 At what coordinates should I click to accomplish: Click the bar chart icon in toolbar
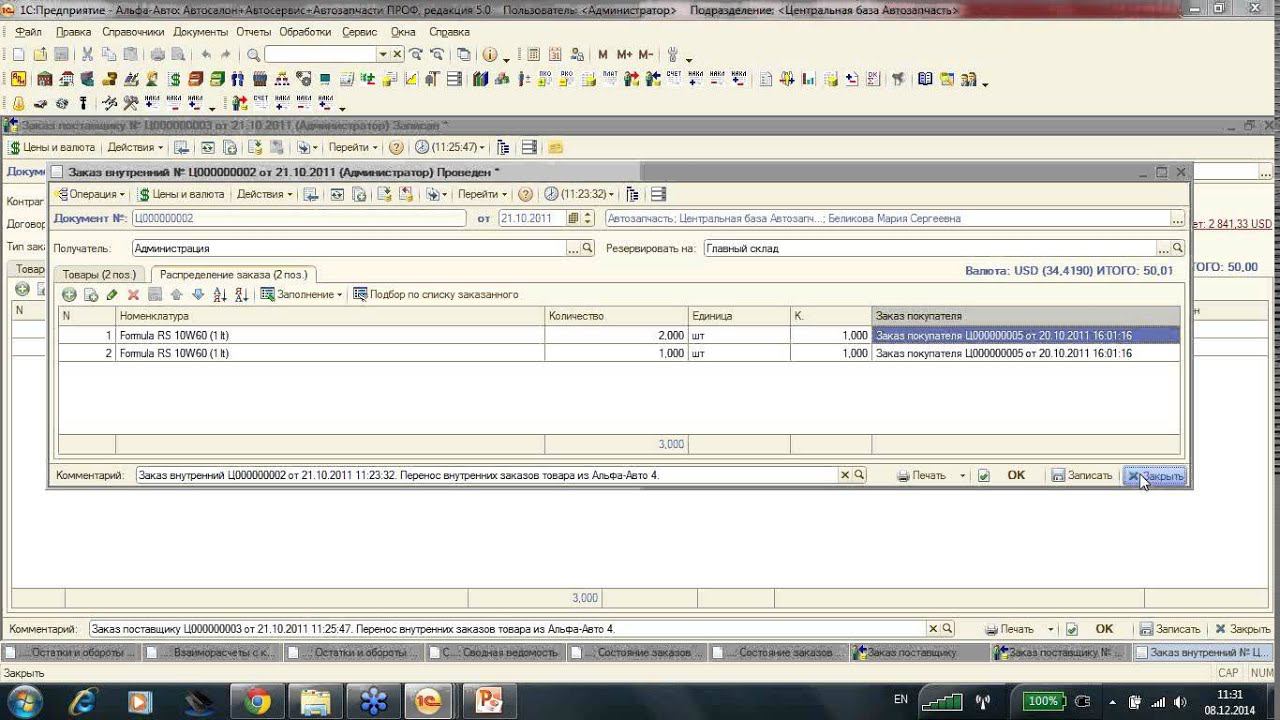coord(808,79)
